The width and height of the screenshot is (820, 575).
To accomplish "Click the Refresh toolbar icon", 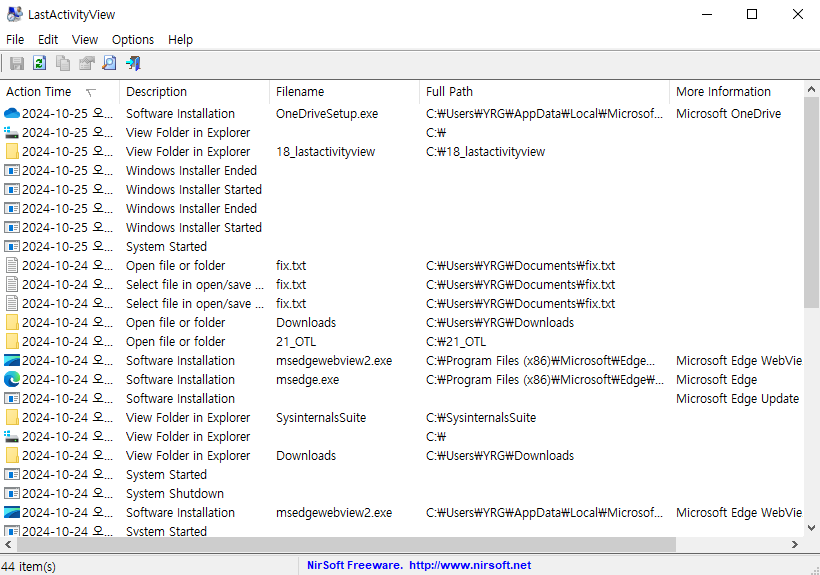I will (x=40, y=63).
